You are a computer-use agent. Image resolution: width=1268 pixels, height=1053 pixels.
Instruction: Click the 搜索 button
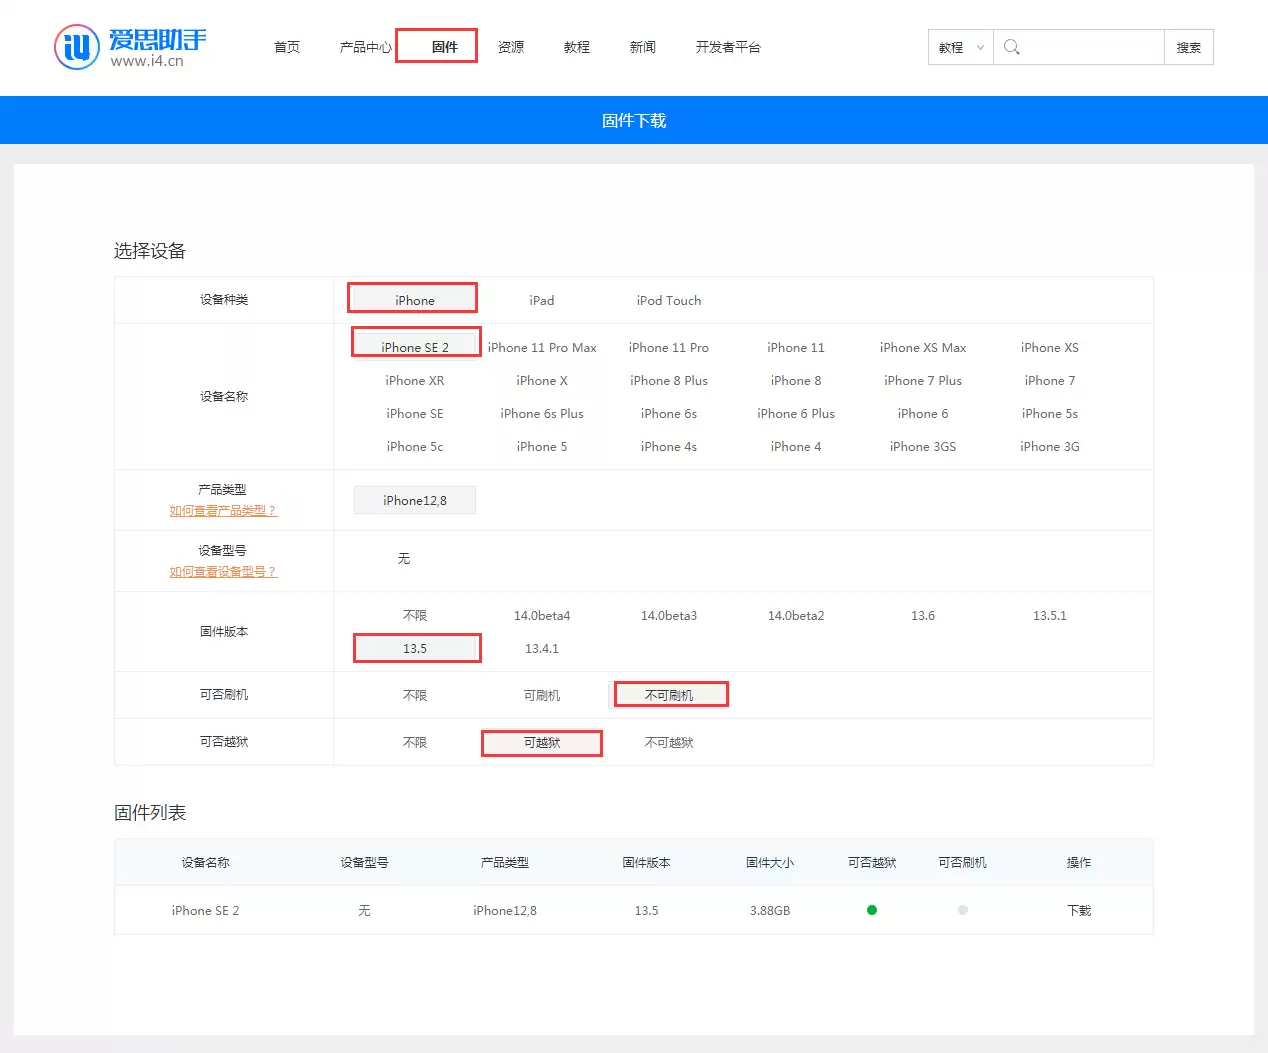[x=1189, y=47]
